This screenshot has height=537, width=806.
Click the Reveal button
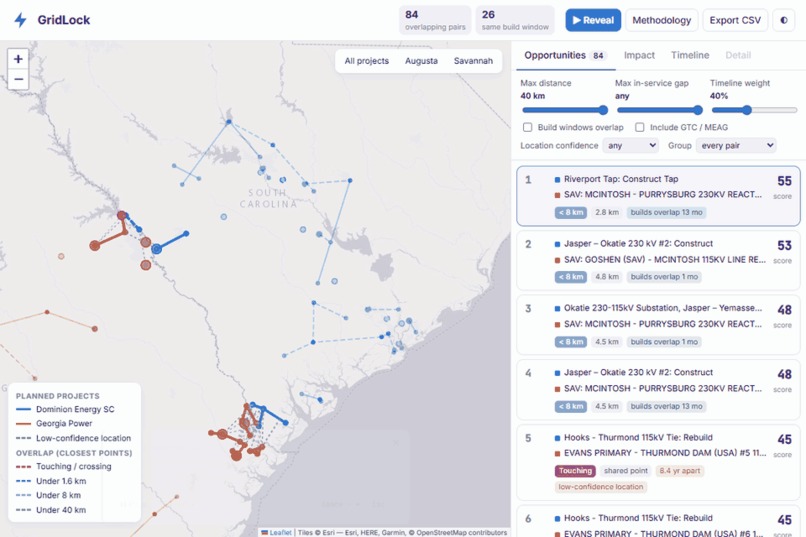[593, 20]
